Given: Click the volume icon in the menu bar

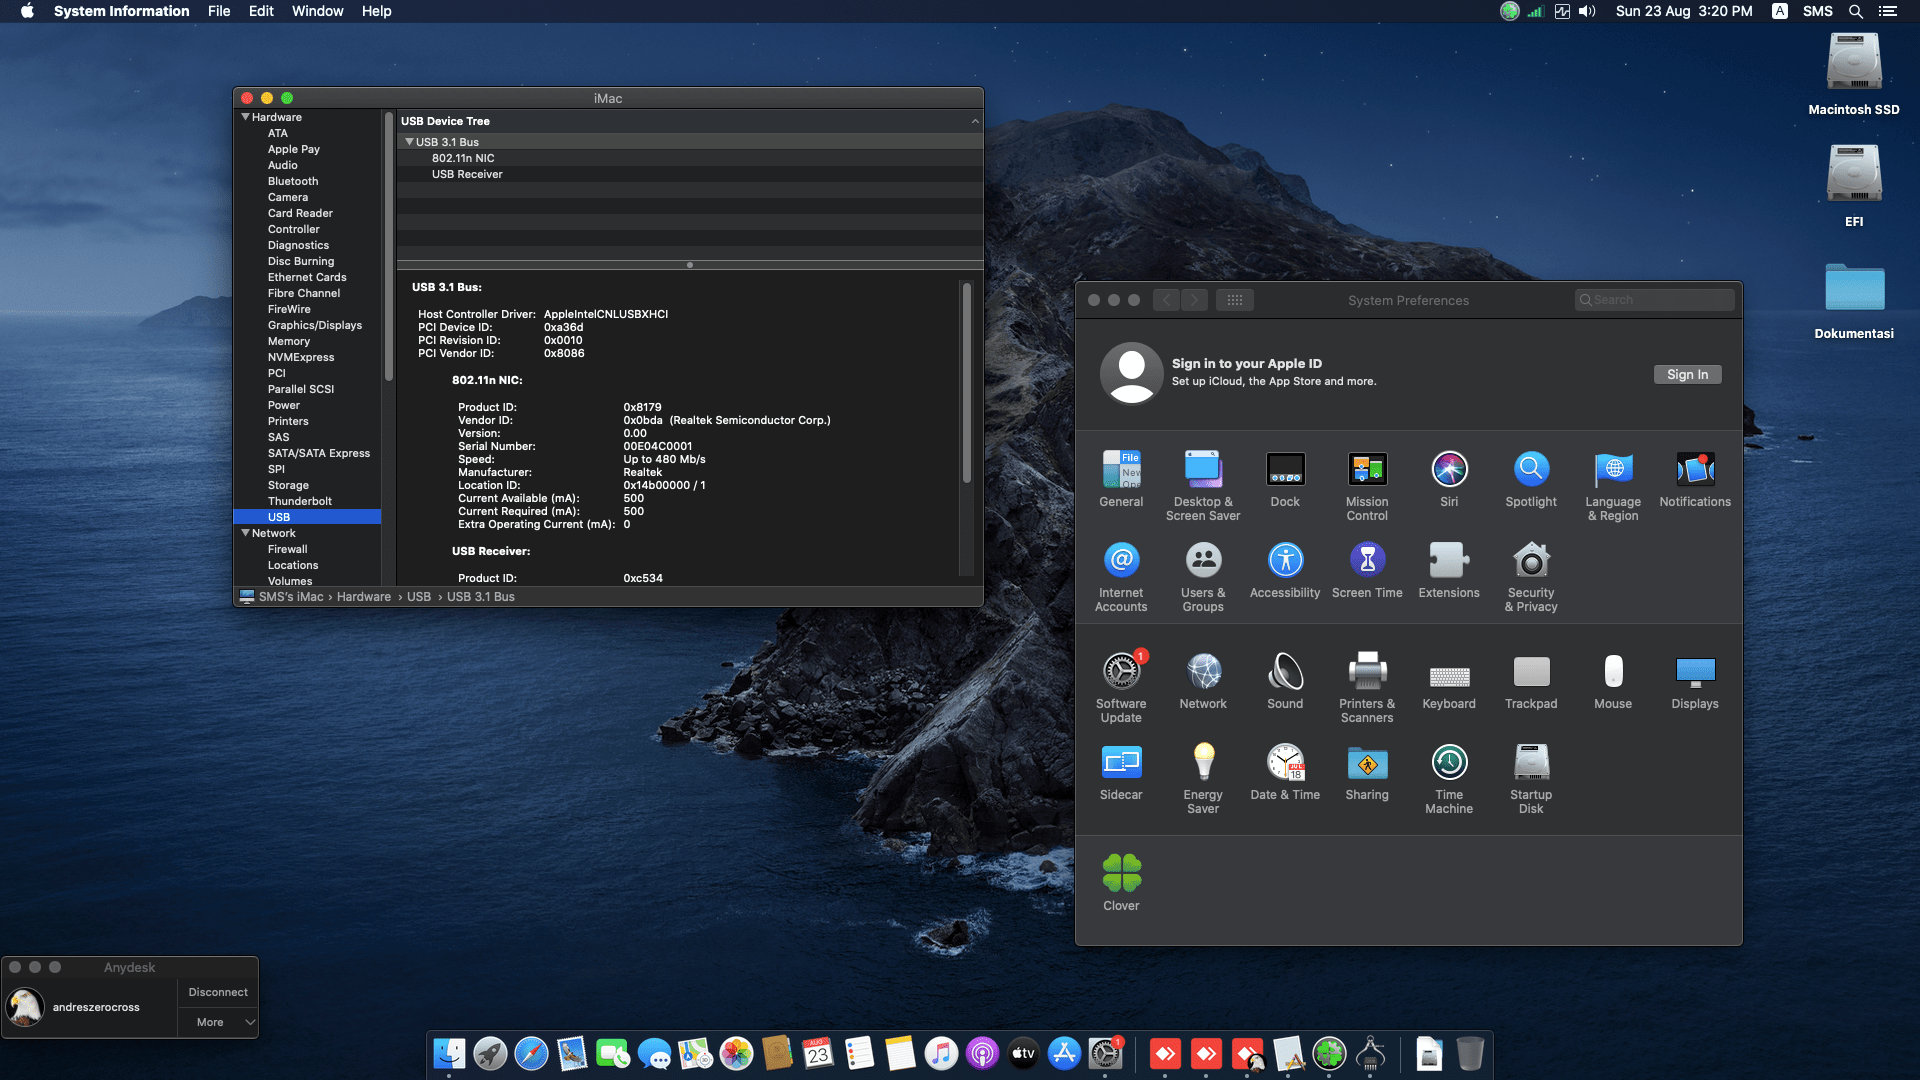Looking at the screenshot, I should coord(1585,11).
